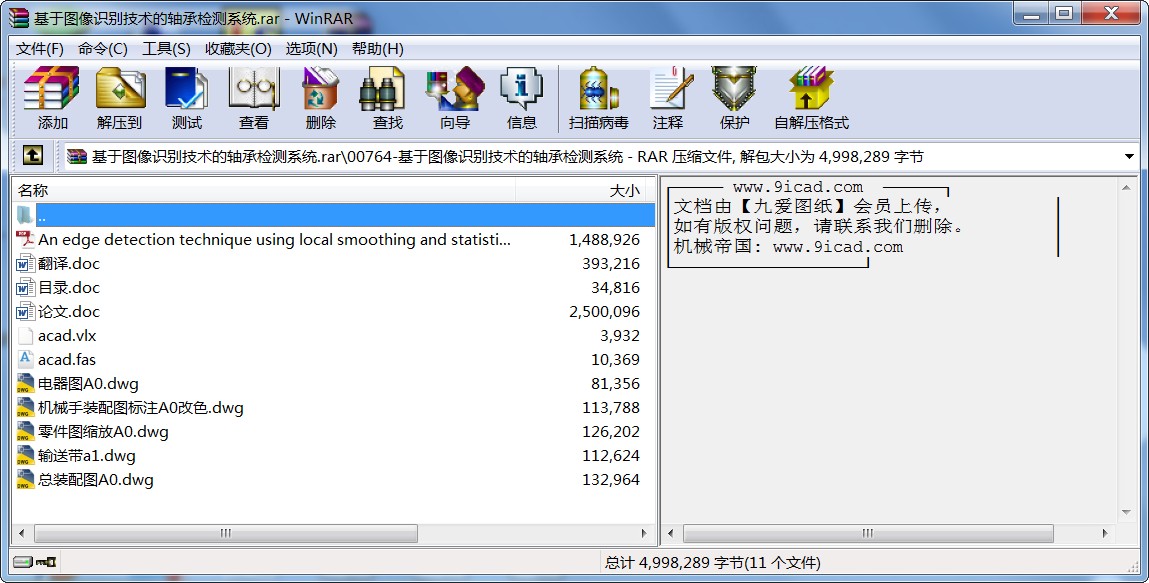Select file name 翻译.doc
The image size is (1149, 583).
click(69, 264)
